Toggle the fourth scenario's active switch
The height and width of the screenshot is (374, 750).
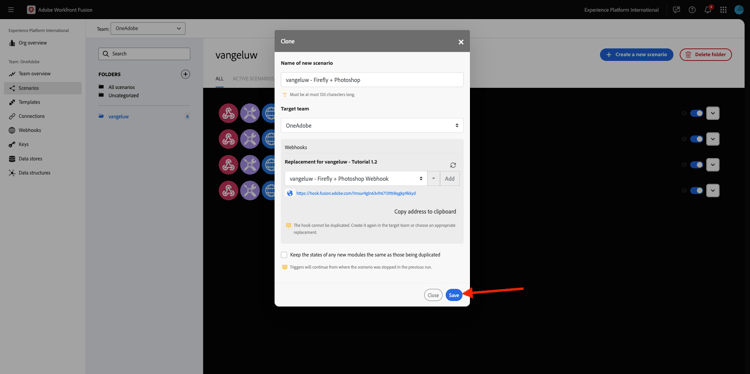click(696, 191)
